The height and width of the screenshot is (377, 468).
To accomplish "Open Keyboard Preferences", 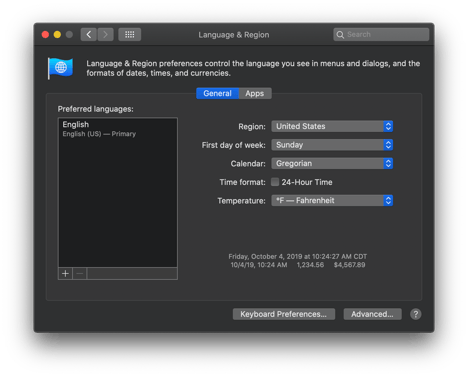I will (284, 314).
